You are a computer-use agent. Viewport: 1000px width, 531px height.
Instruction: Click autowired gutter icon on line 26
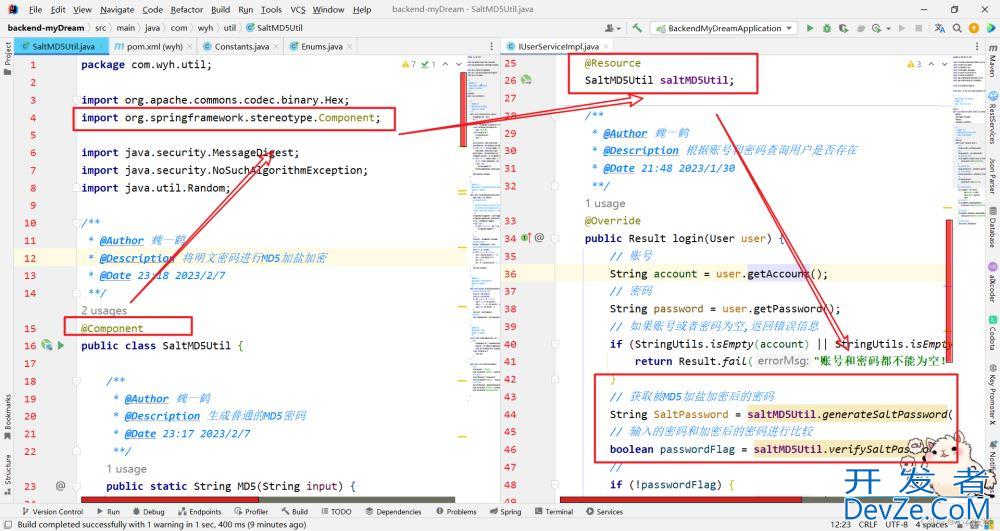(526, 80)
